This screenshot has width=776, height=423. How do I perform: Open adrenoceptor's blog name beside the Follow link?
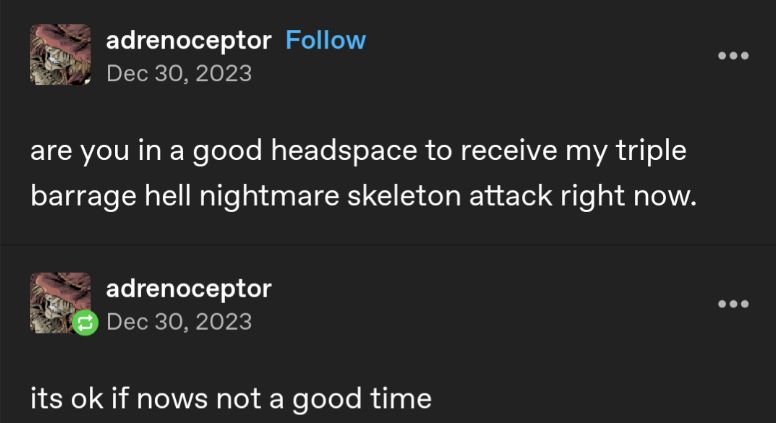point(189,41)
